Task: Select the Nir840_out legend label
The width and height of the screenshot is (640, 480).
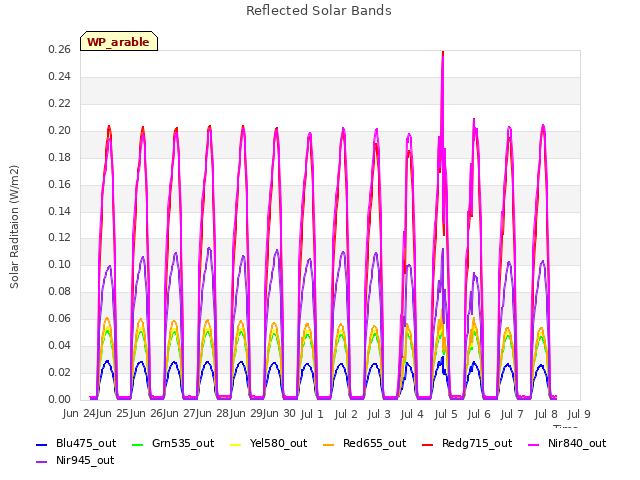Action: pyautogui.click(x=577, y=444)
